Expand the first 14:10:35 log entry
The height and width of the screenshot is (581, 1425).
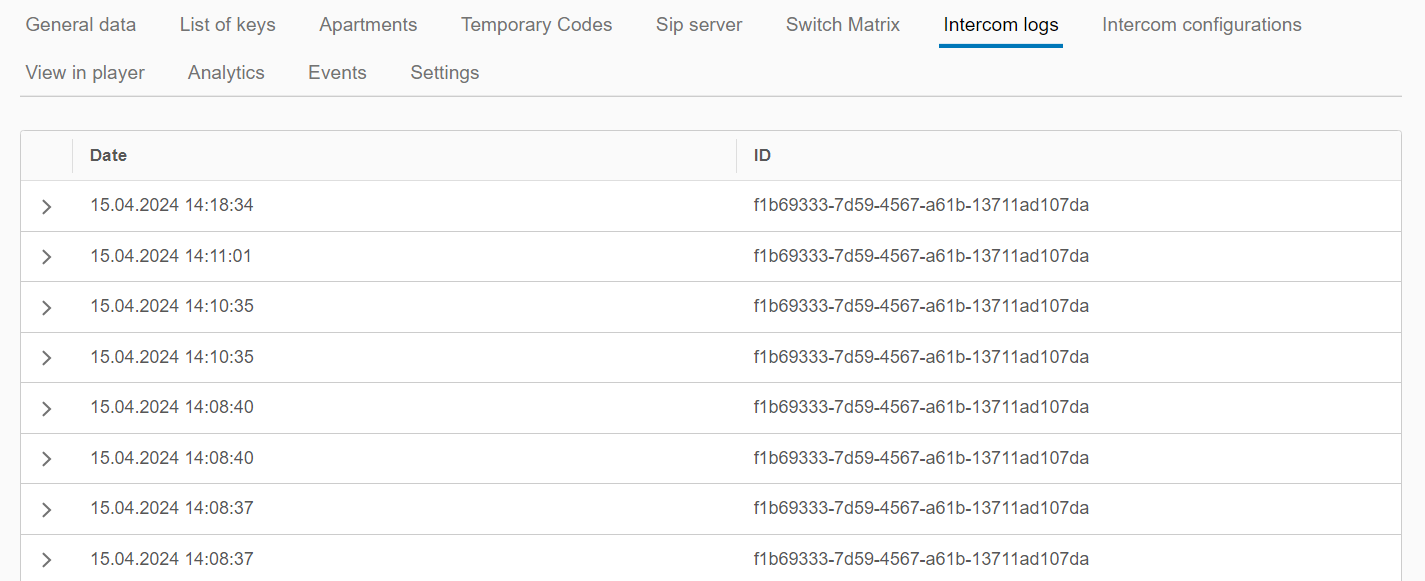46,308
